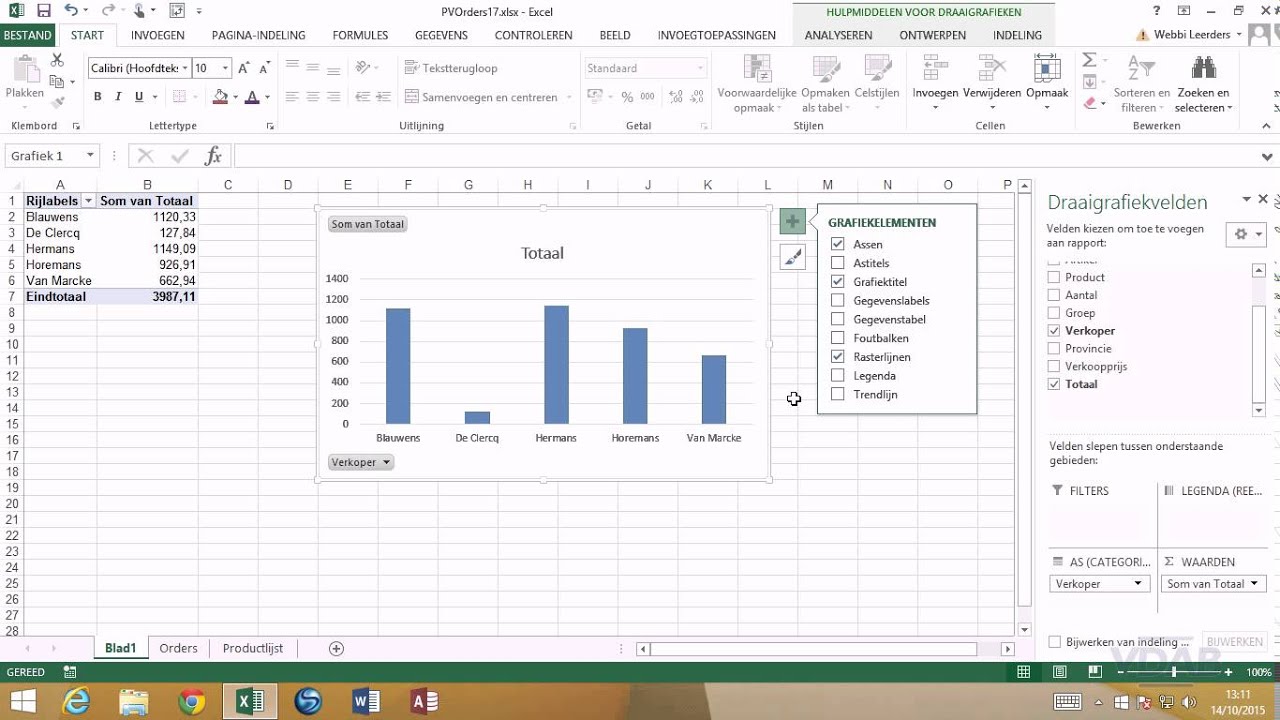The image size is (1280, 720).
Task: Open the BESTAND tab
Action: pyautogui.click(x=27, y=35)
